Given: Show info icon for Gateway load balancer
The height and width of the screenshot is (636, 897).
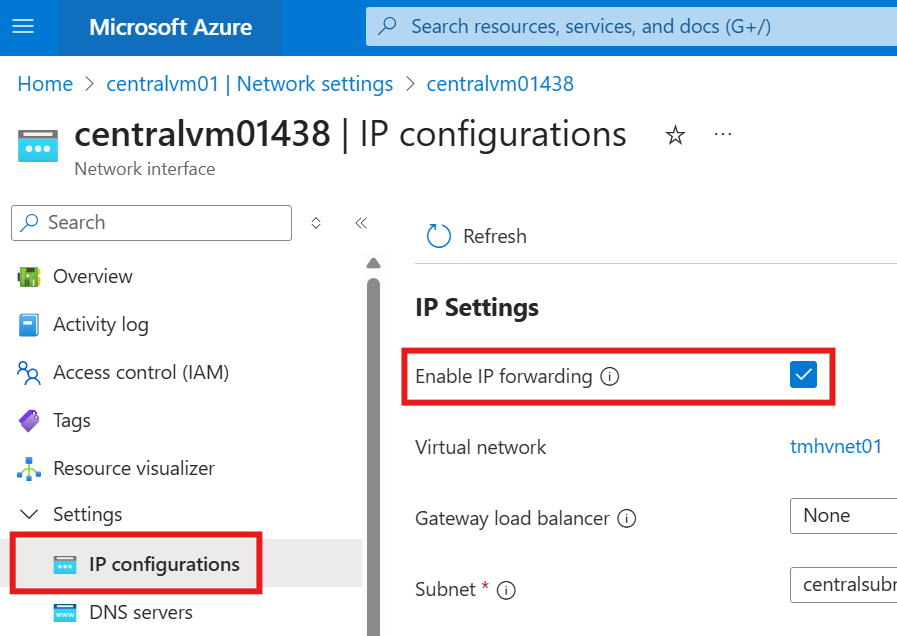Looking at the screenshot, I should pos(626,518).
